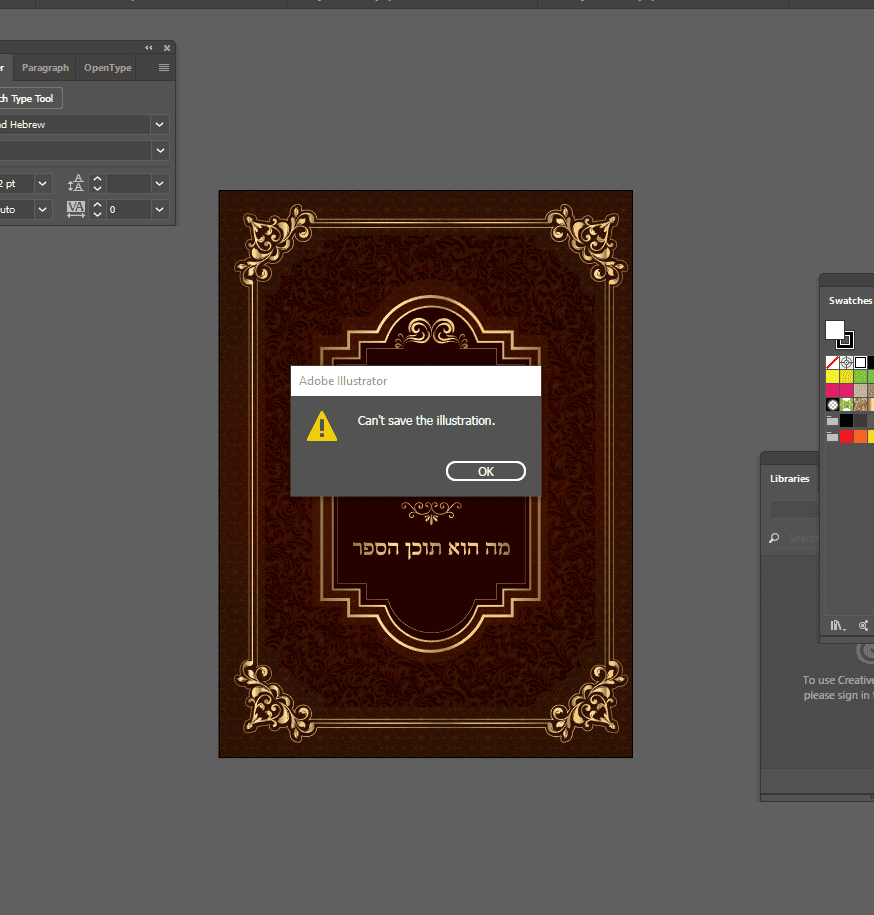The image size is (874, 915).
Task: Select the beige speckled pattern swatch
Action: pos(861,390)
